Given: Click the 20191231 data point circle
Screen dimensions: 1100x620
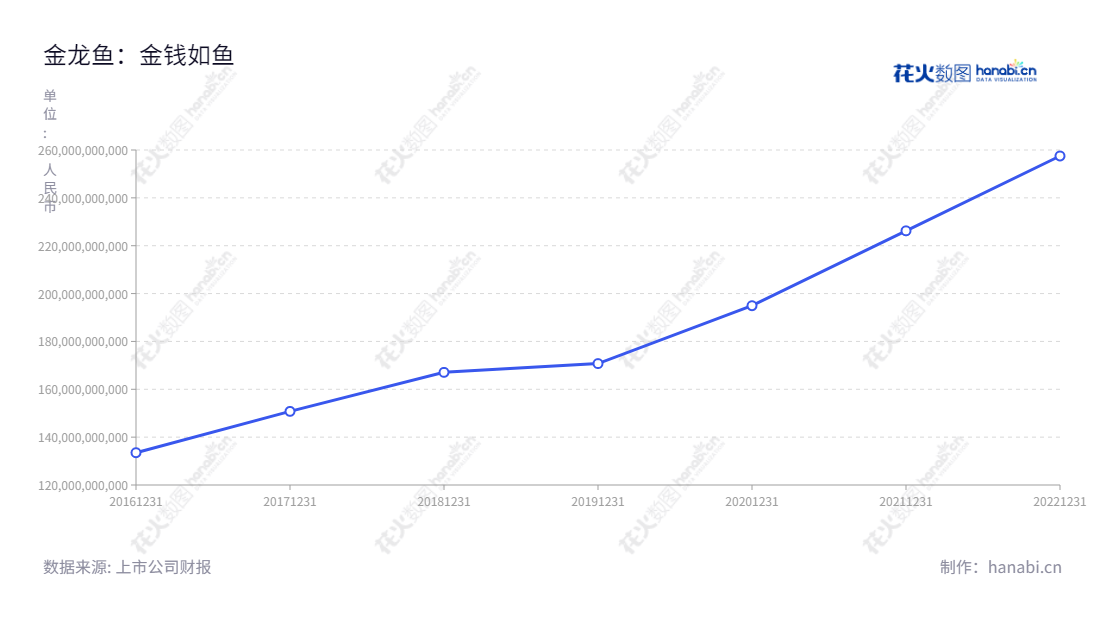Looking at the screenshot, I should 598,364.
